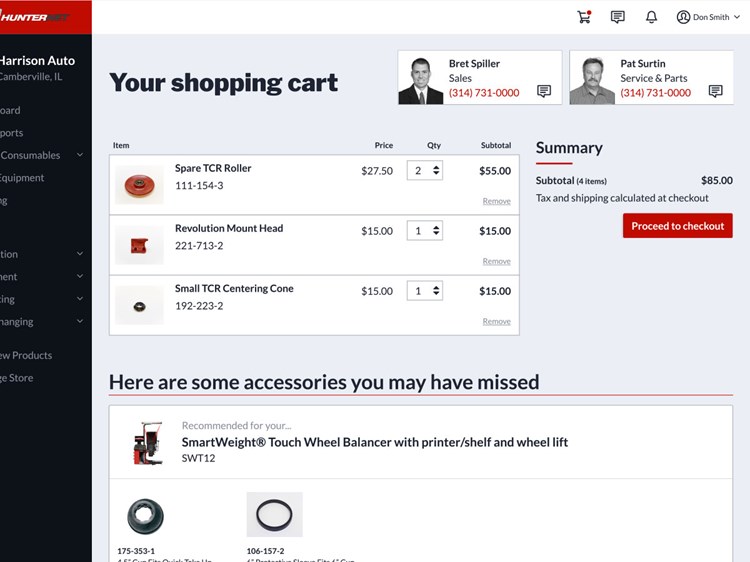Viewport: 750px width, 562px height.
Task: Expand the sidebar section ending in 'nent'
Action: [x=80, y=276]
